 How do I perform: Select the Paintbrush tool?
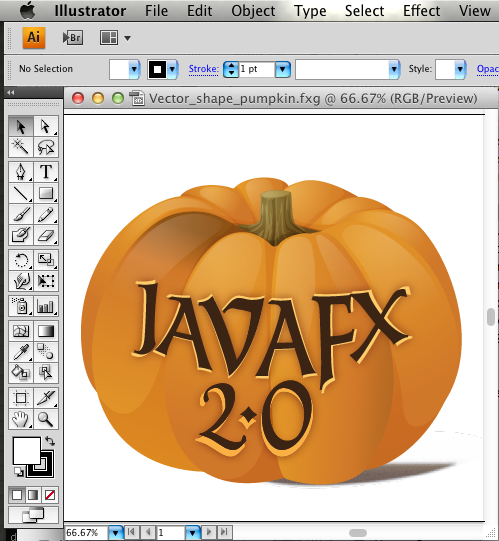(x=21, y=215)
